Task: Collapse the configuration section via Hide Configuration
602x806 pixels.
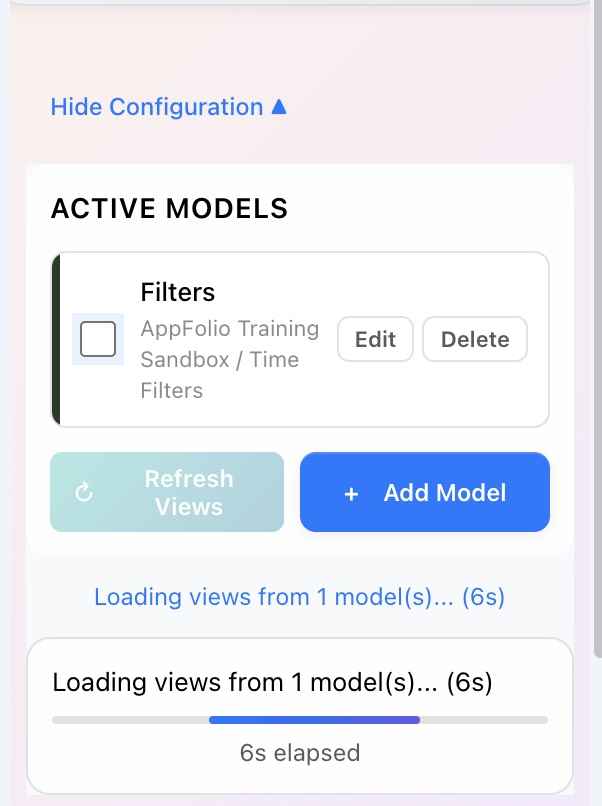Action: pos(157,107)
